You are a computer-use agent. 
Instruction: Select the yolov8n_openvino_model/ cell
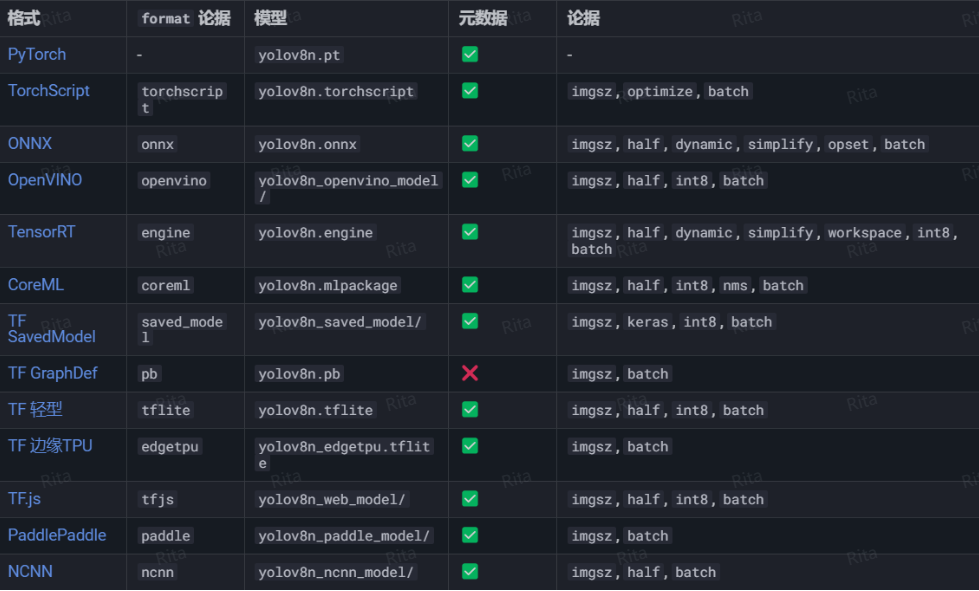pos(348,188)
